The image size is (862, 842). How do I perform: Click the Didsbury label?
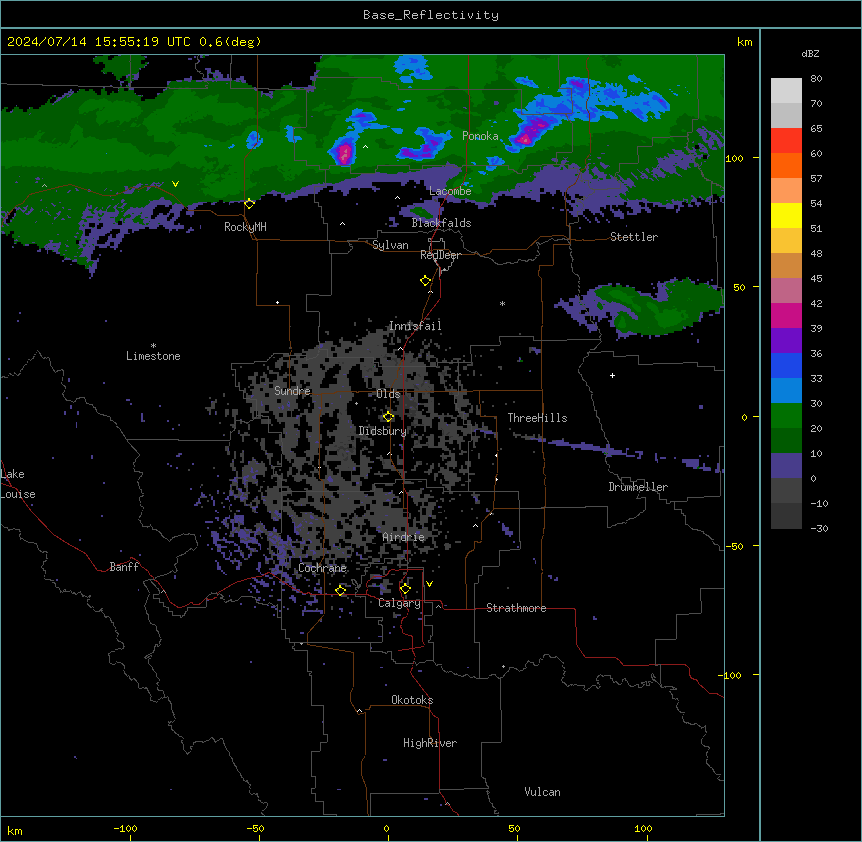(x=382, y=431)
